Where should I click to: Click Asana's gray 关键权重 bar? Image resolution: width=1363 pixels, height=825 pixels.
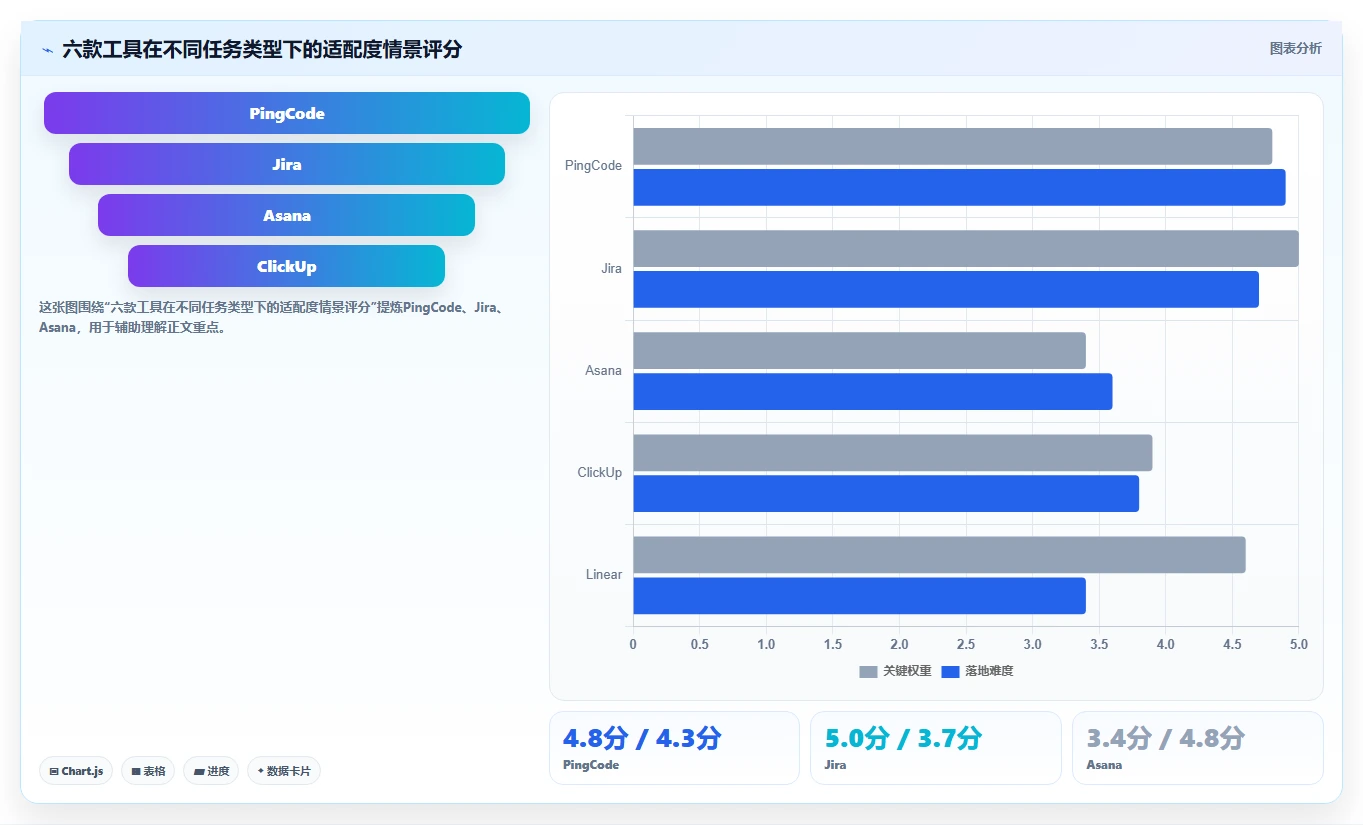[x=859, y=350]
